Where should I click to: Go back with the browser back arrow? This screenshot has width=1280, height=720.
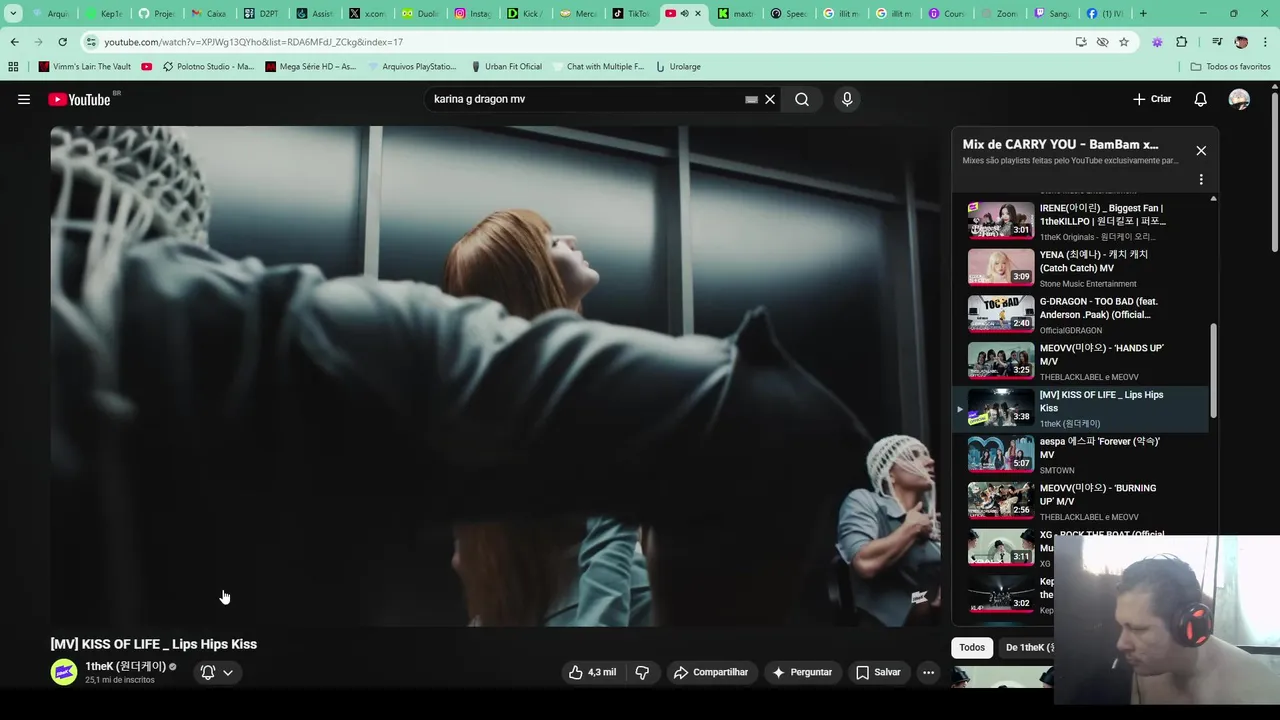pyautogui.click(x=14, y=42)
